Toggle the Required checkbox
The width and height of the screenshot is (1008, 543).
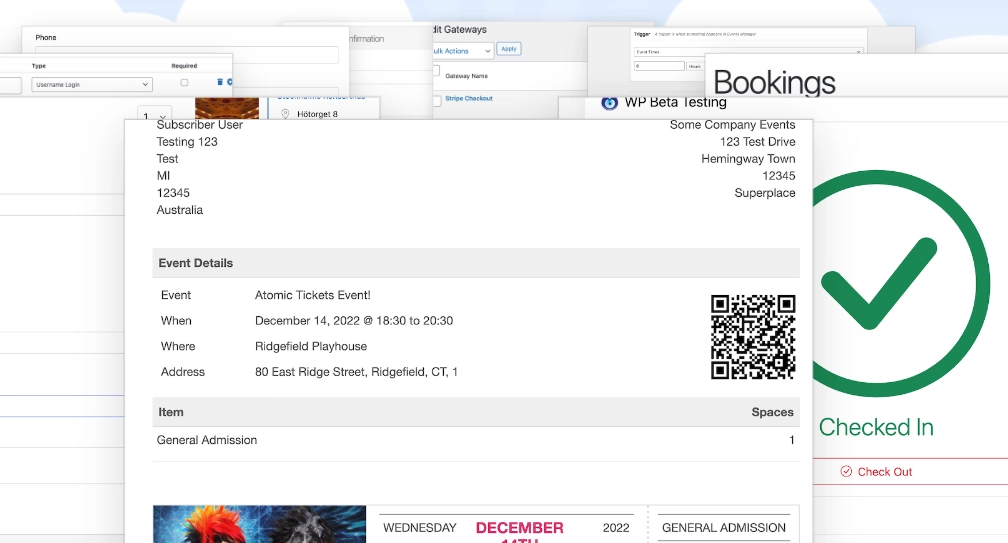(x=183, y=84)
